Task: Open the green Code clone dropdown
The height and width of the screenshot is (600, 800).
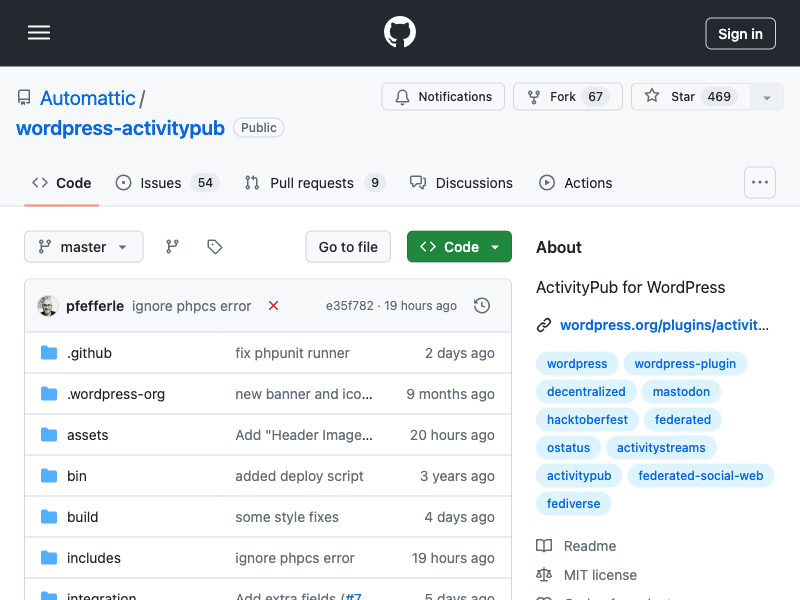Action: click(x=459, y=247)
